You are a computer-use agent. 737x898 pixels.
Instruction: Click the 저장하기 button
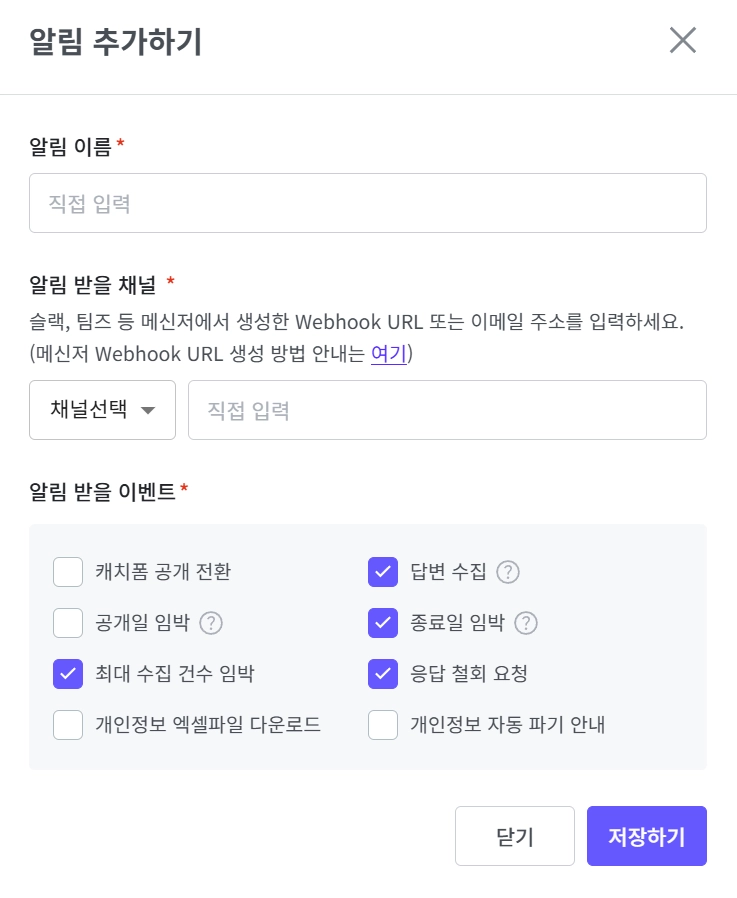tap(646, 836)
